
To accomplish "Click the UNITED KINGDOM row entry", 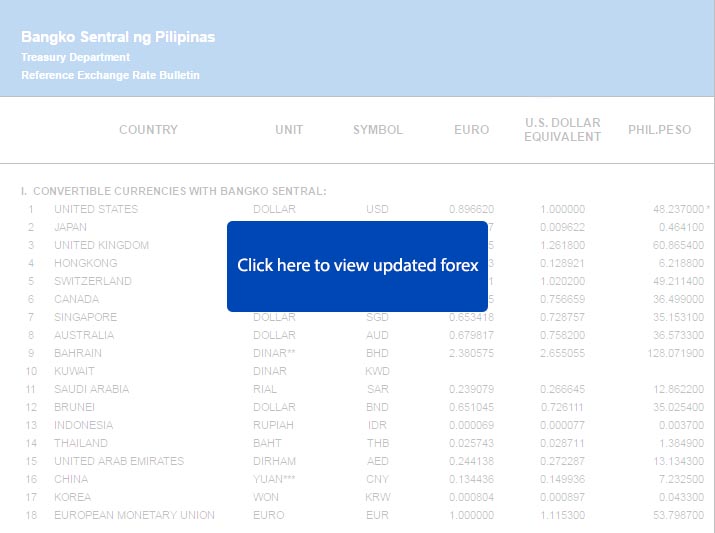I will (101, 245).
